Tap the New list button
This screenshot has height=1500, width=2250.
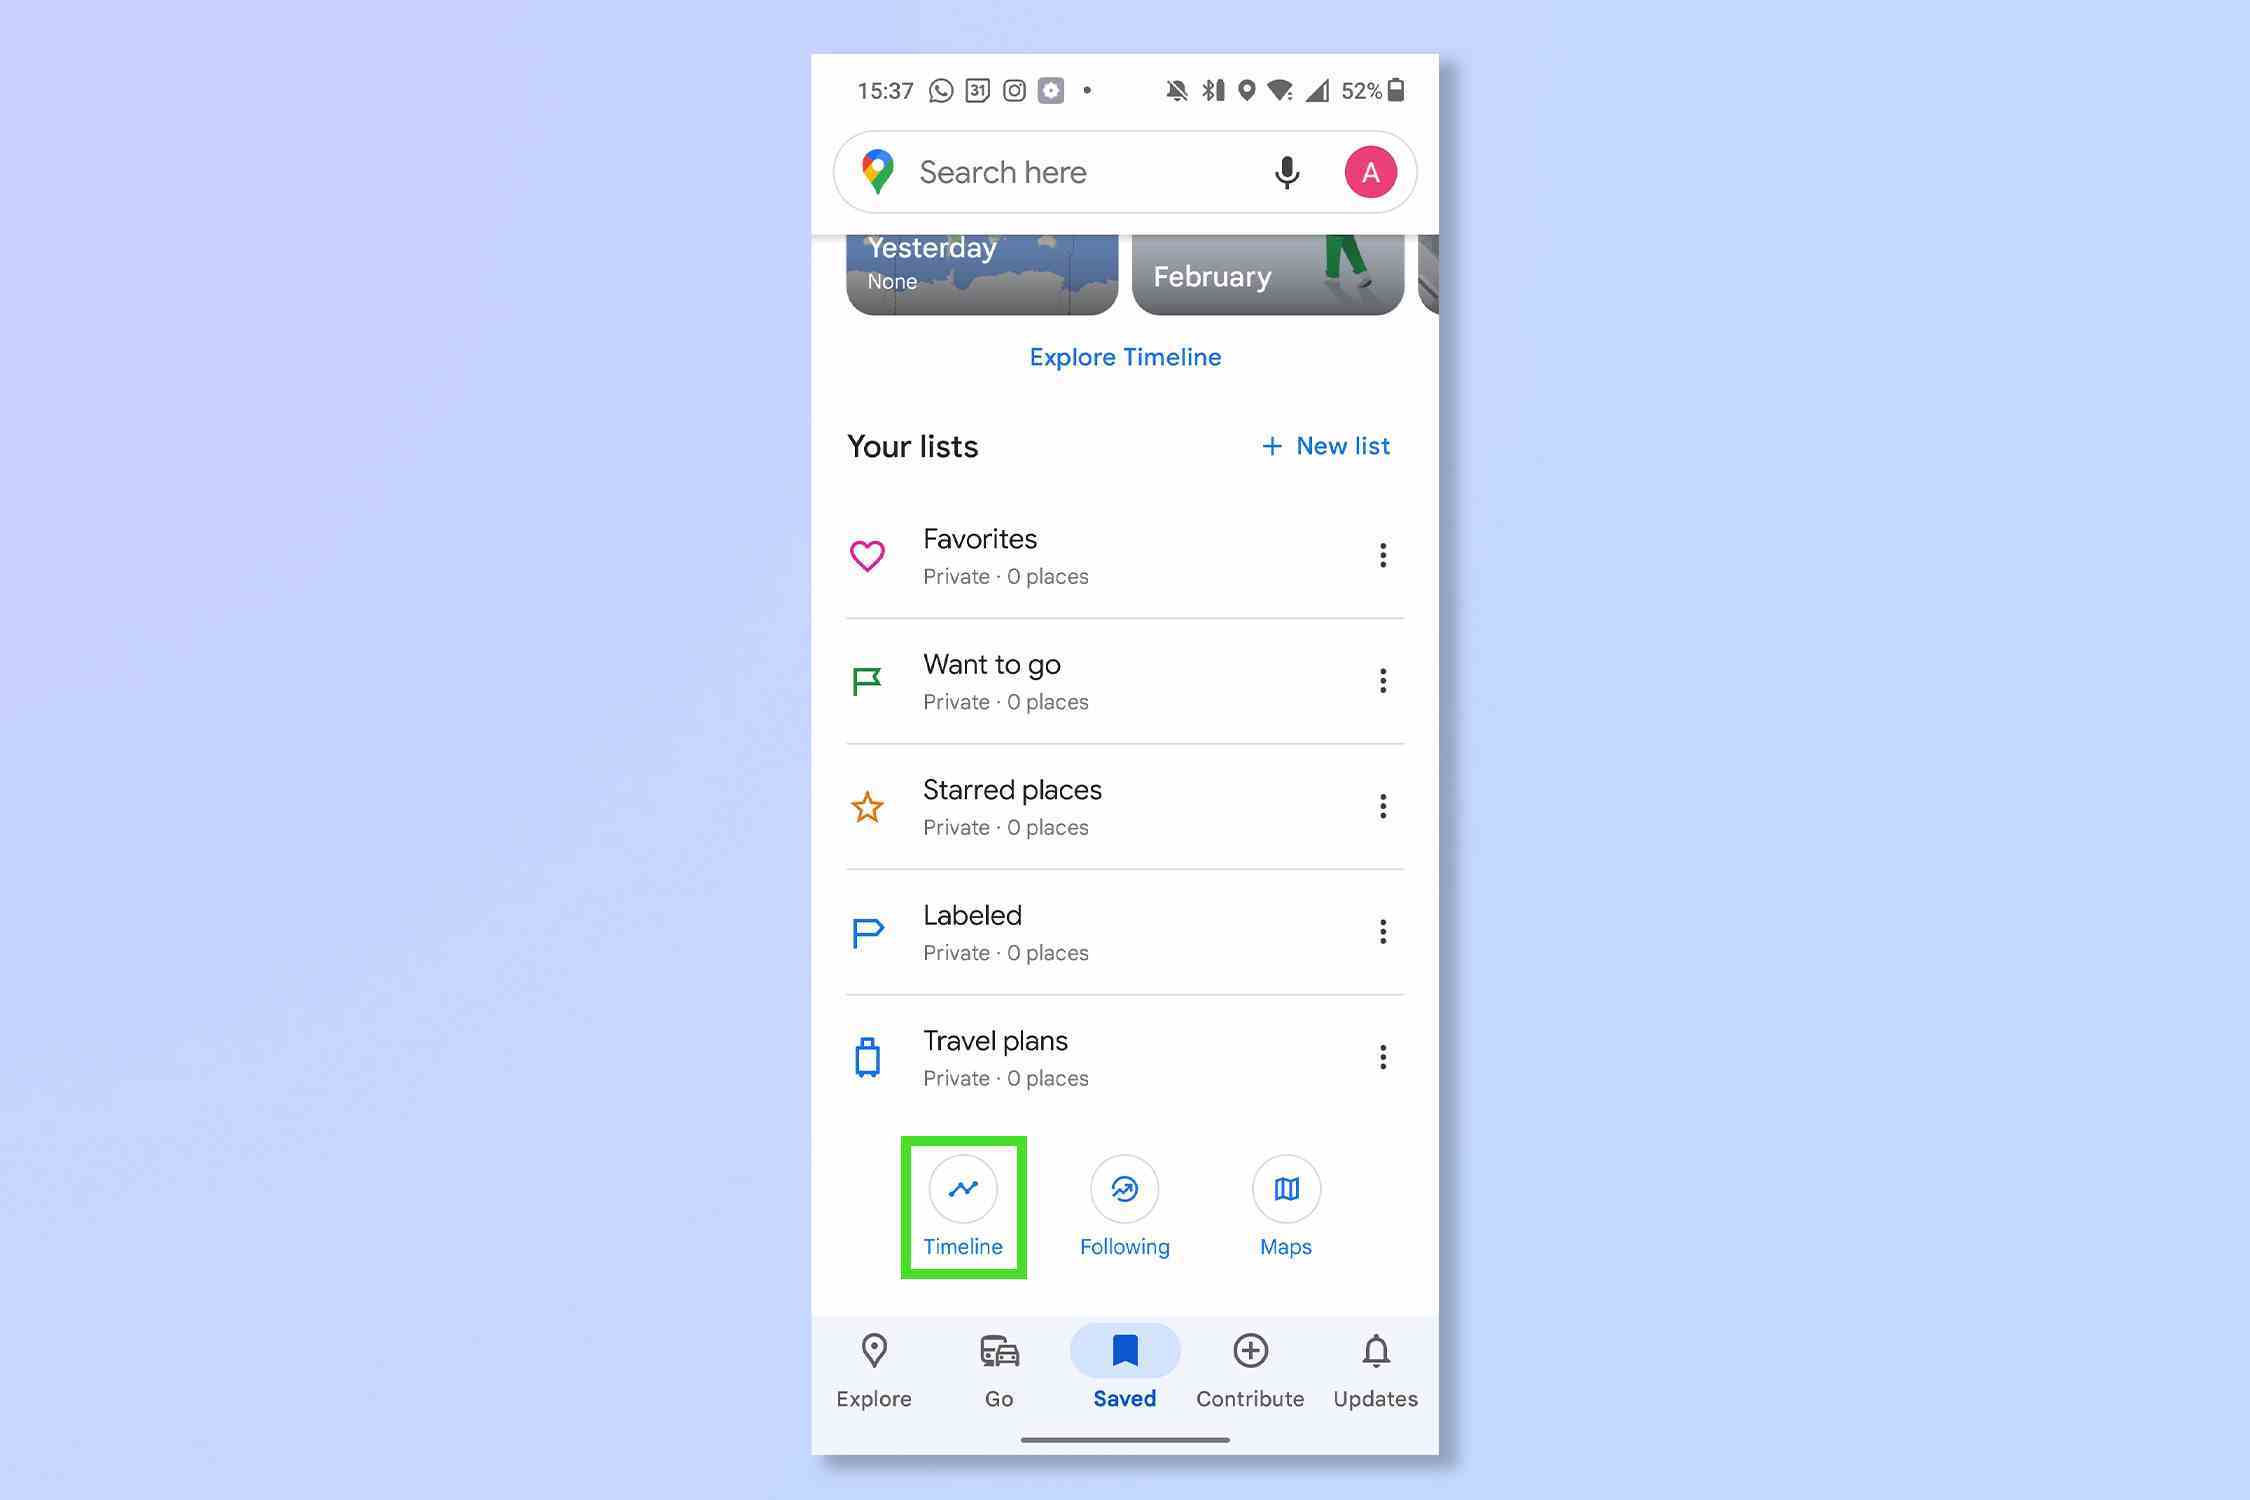point(1324,445)
